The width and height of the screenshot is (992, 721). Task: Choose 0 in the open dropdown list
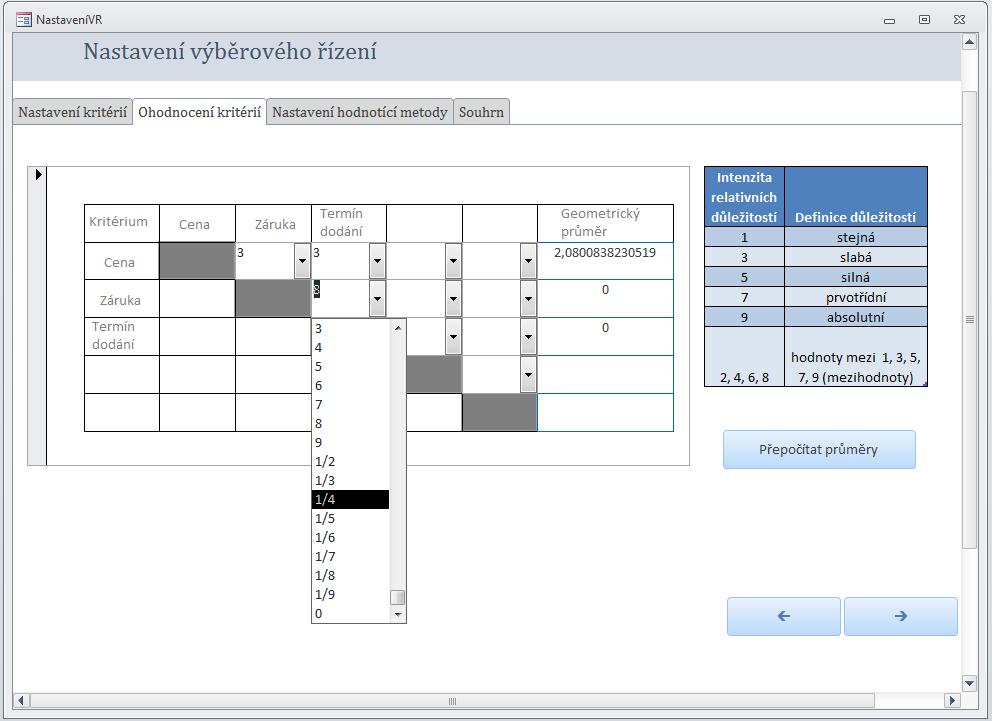click(351, 613)
